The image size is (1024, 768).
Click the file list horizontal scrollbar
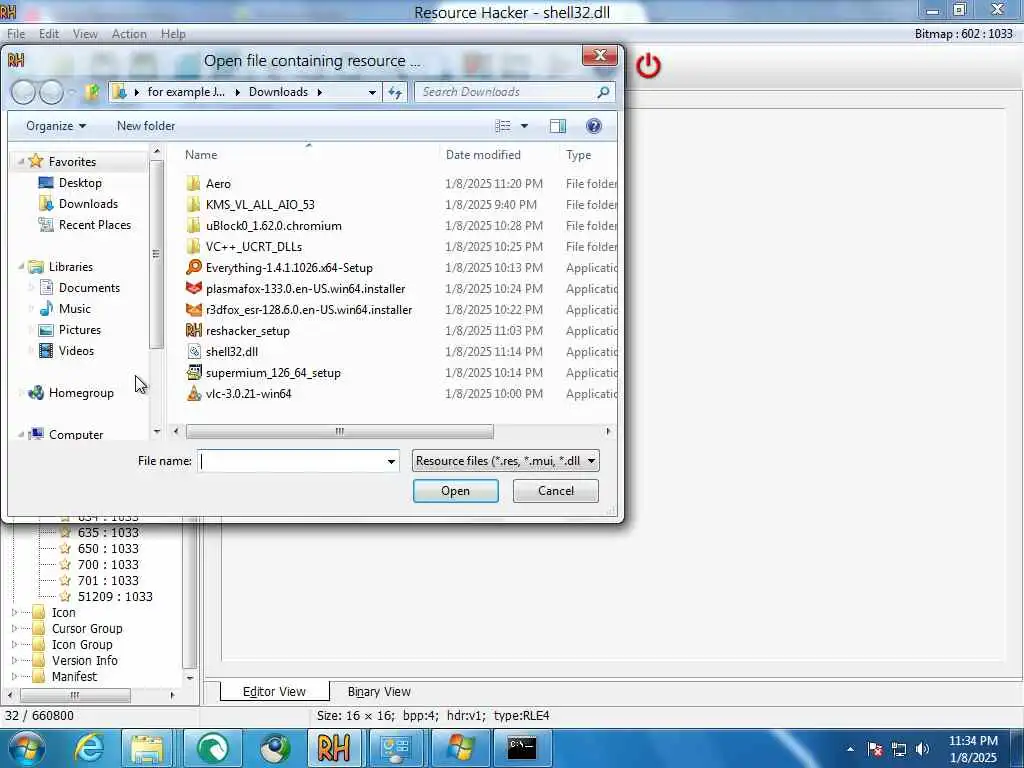pyautogui.click(x=340, y=432)
